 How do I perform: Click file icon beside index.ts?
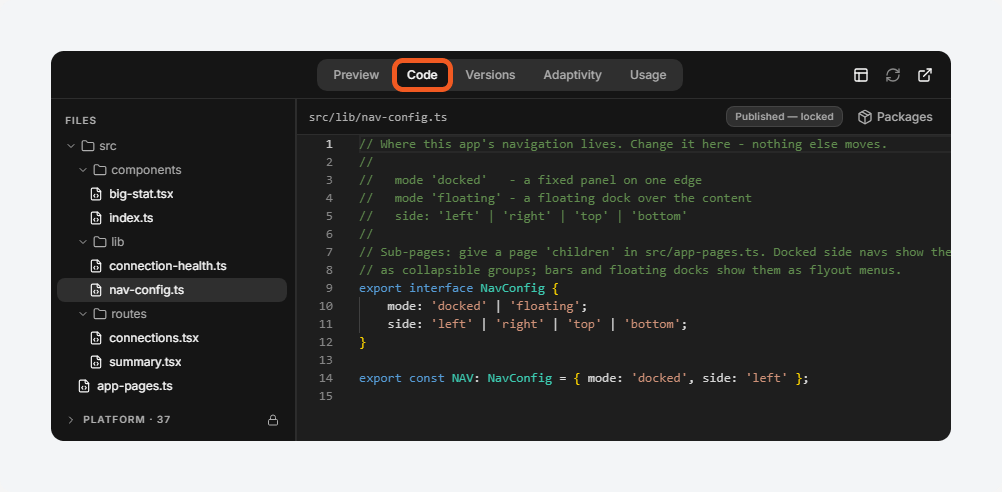click(x=96, y=218)
